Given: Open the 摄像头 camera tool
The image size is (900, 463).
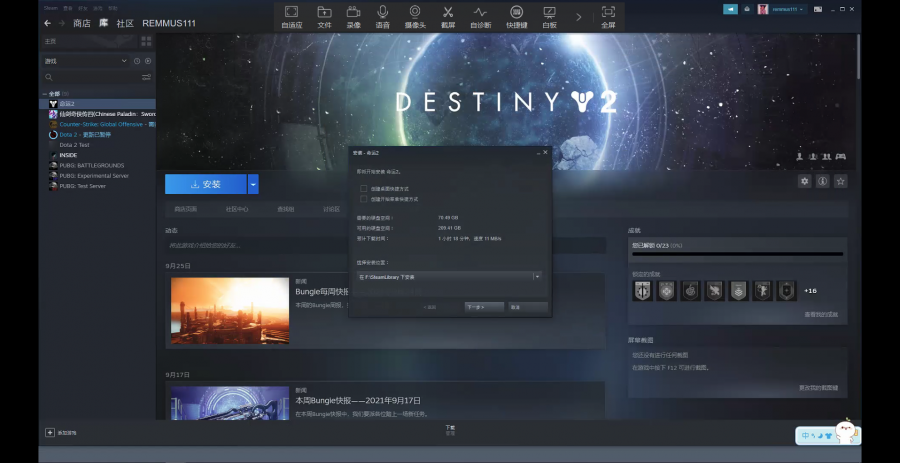Looking at the screenshot, I should pyautogui.click(x=415, y=17).
